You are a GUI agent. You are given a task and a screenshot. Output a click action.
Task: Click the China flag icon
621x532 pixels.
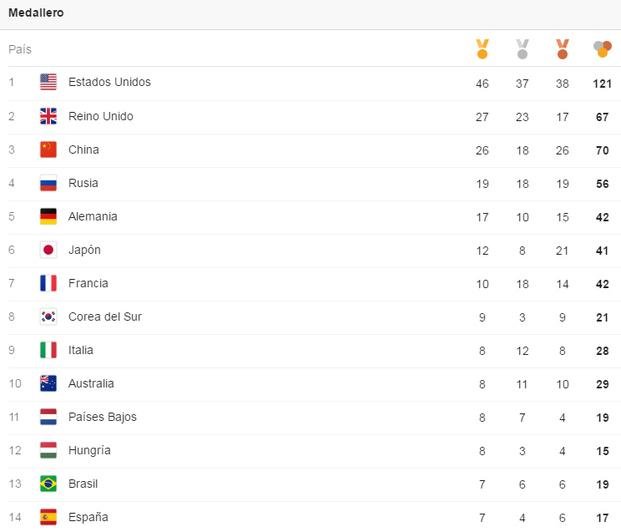[x=48, y=150]
